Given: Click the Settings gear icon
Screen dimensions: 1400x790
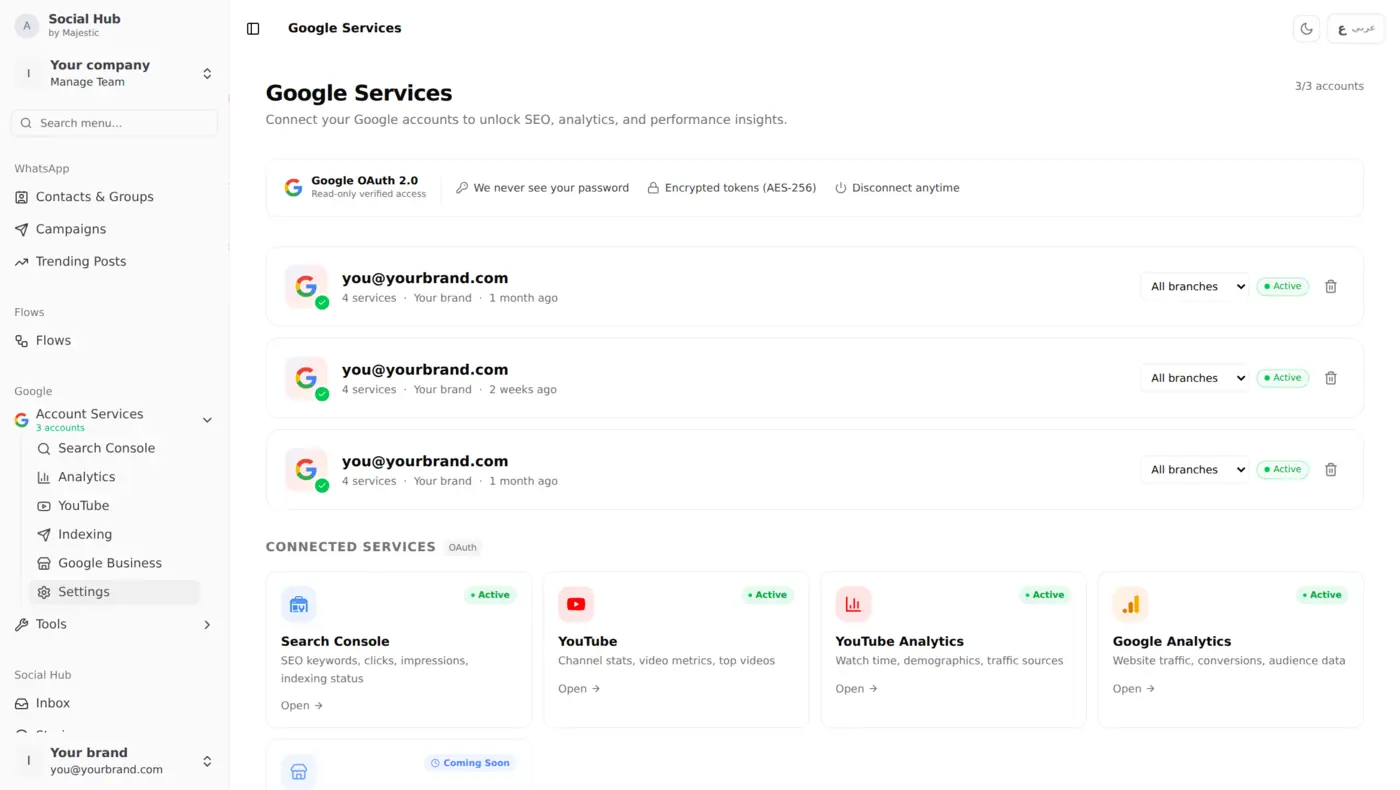Looking at the screenshot, I should pos(44,592).
